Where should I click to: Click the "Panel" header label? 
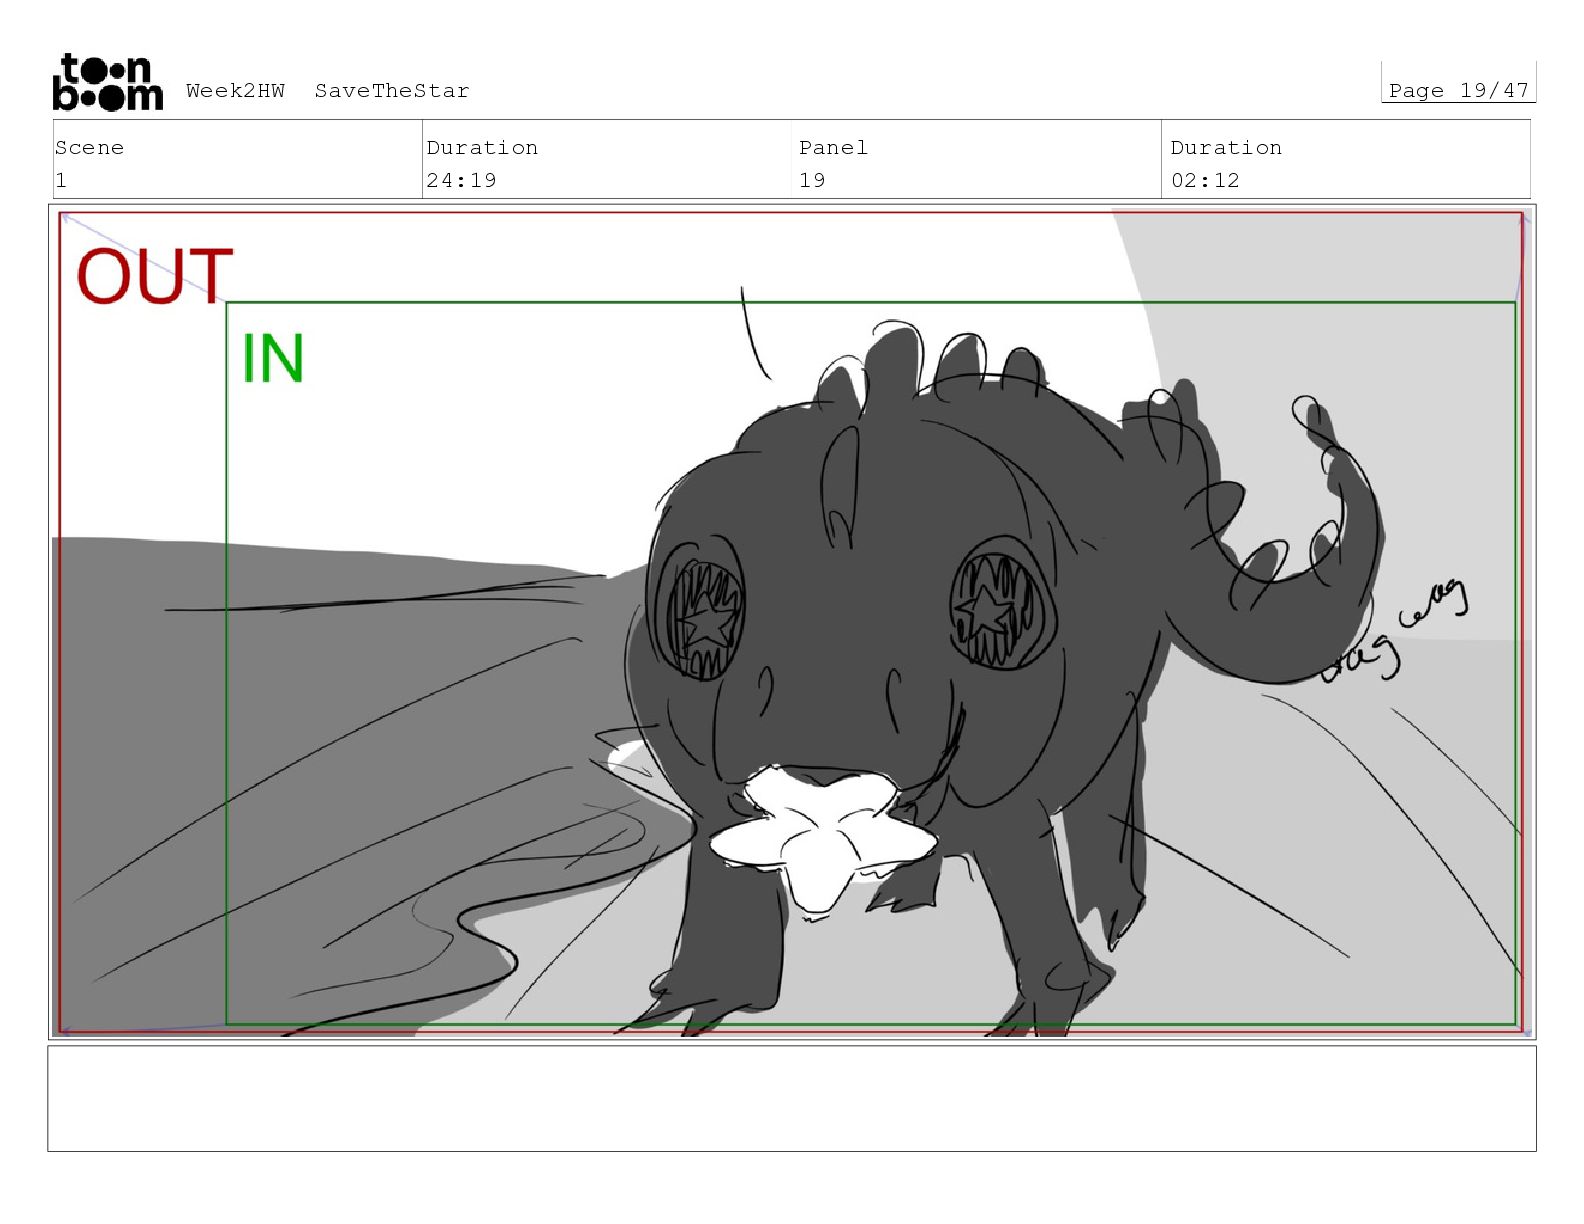coord(833,148)
